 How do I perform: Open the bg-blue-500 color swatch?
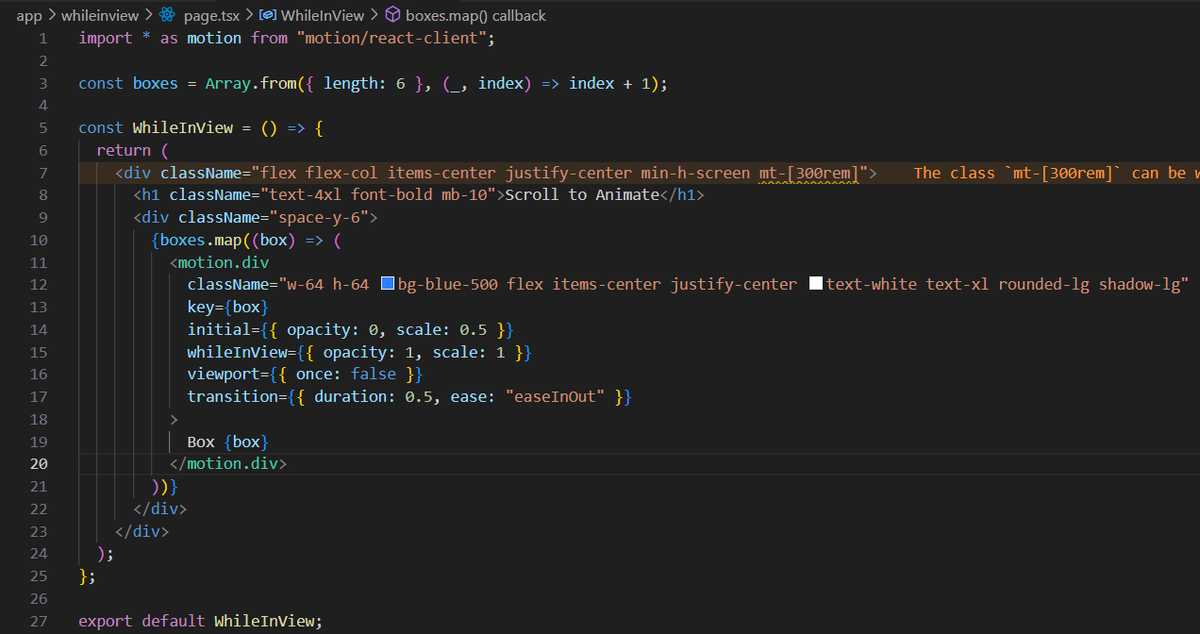point(389,284)
